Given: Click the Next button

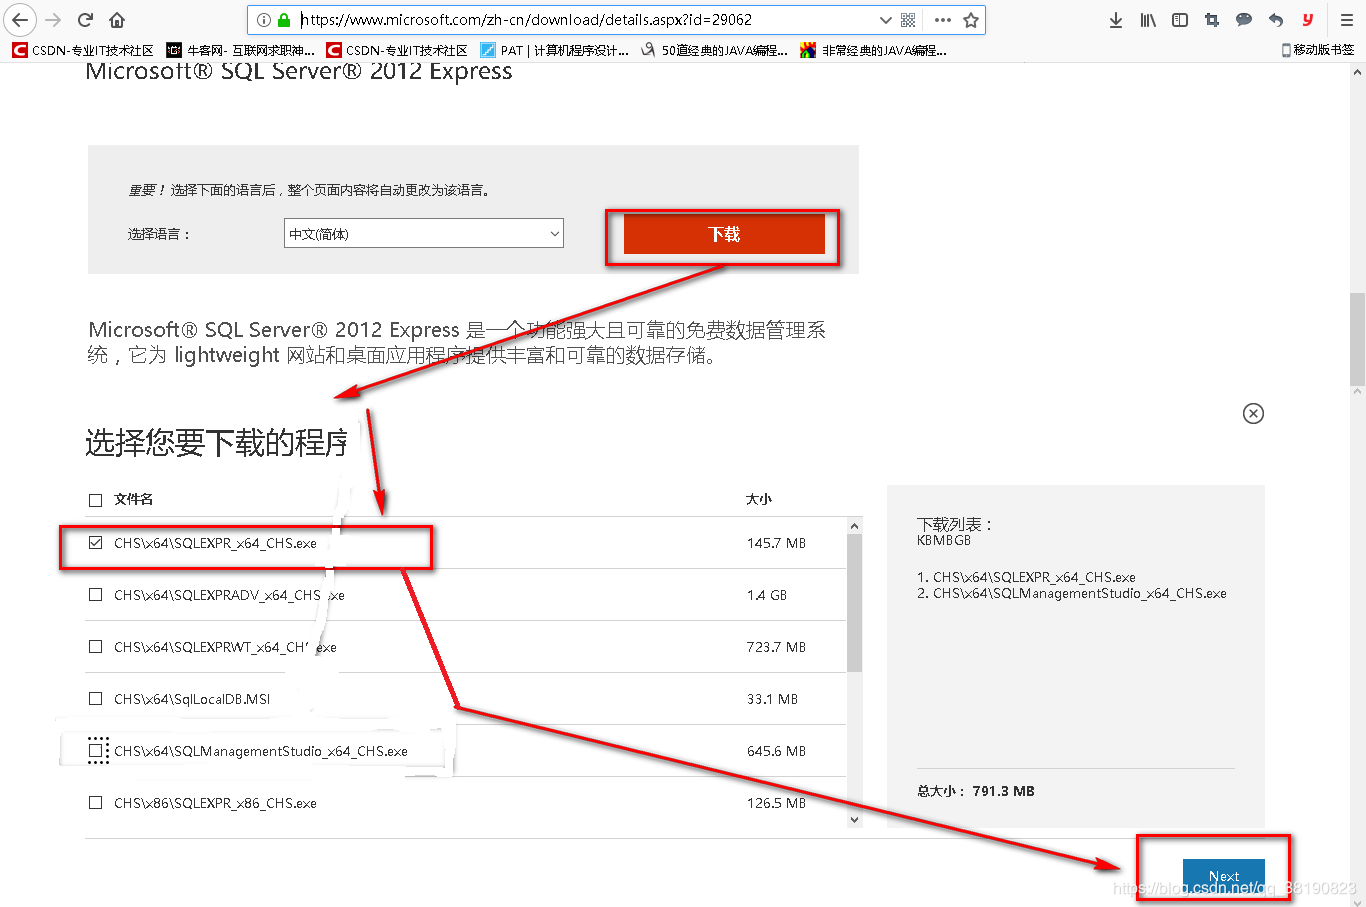Looking at the screenshot, I should point(1223,877).
